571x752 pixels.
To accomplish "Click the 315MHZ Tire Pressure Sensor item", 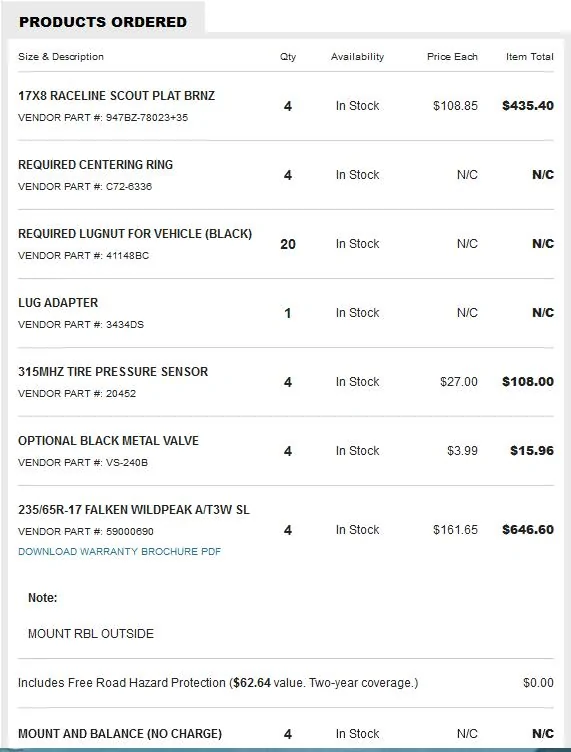I will tap(113, 372).
